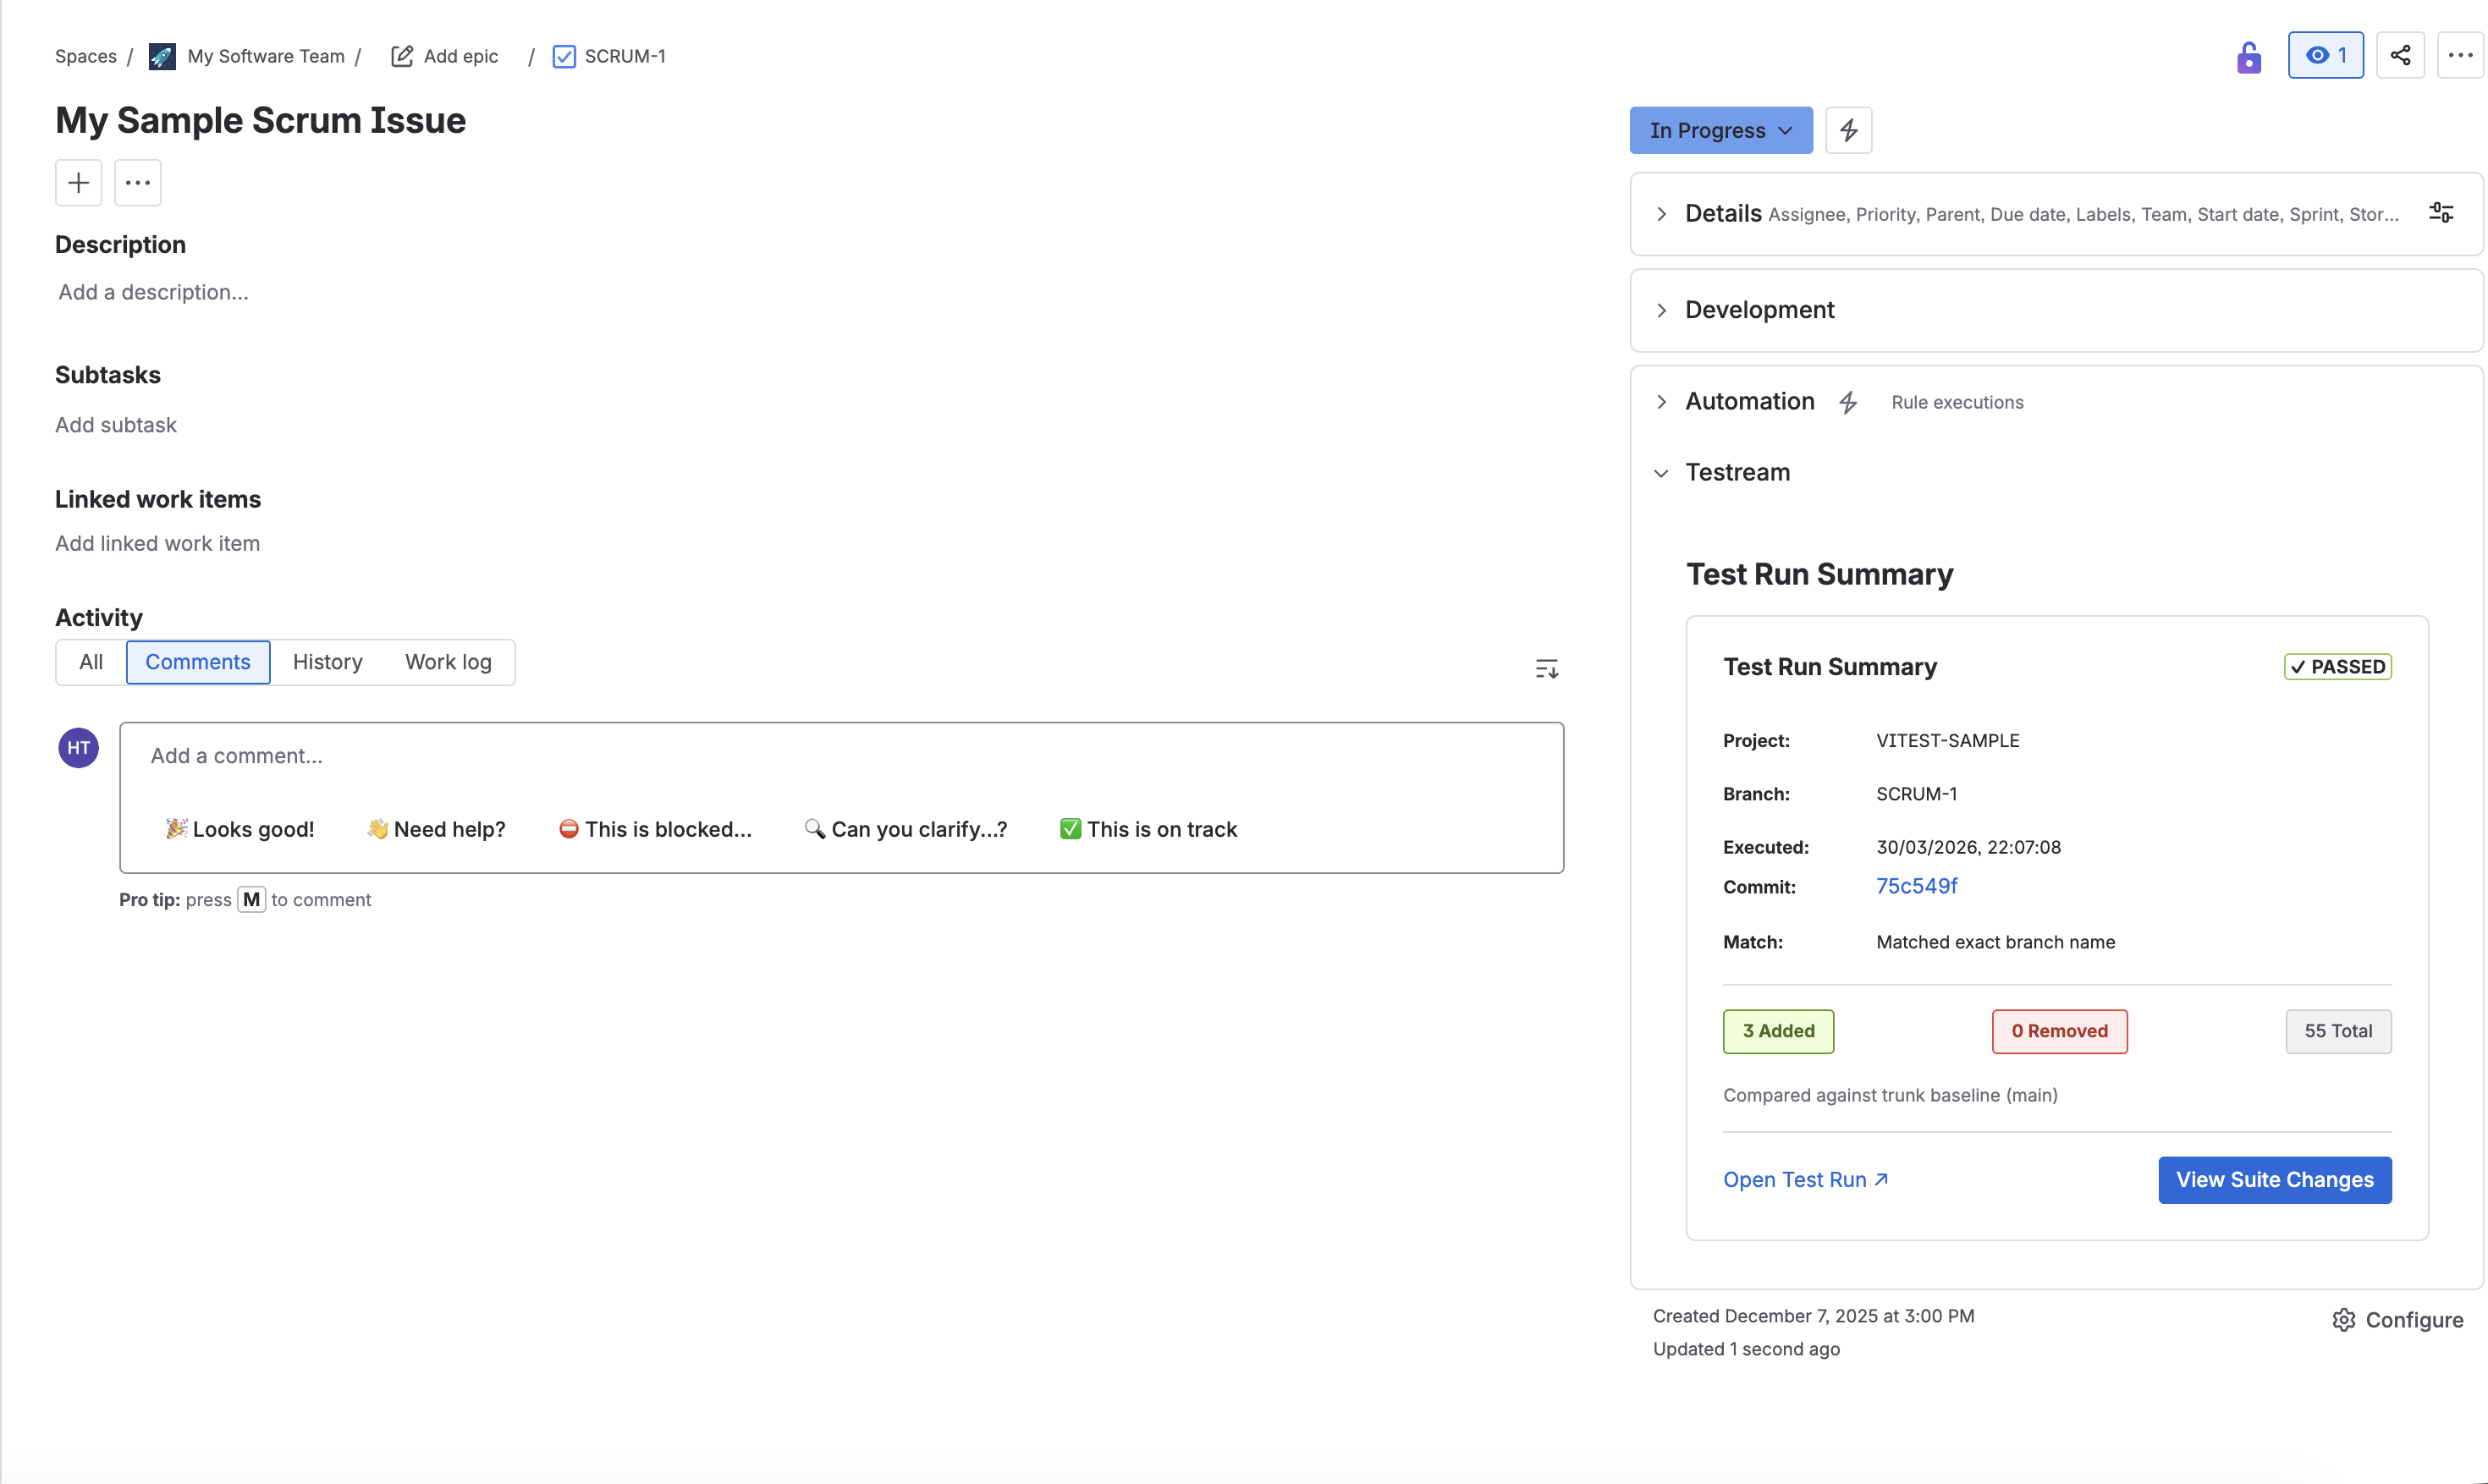Image resolution: width=2488 pixels, height=1484 pixels.
Task: Switch to the History tab in Activity
Action: (x=327, y=661)
